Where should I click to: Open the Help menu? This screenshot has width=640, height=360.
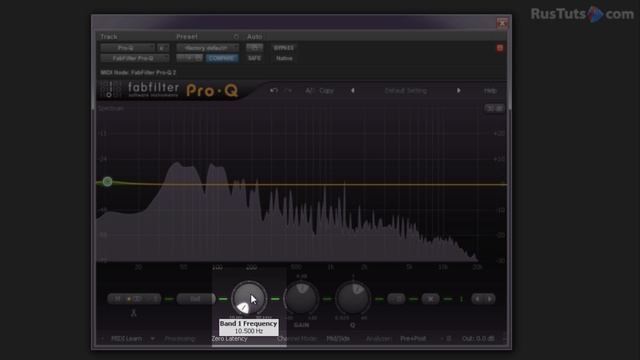(490, 91)
